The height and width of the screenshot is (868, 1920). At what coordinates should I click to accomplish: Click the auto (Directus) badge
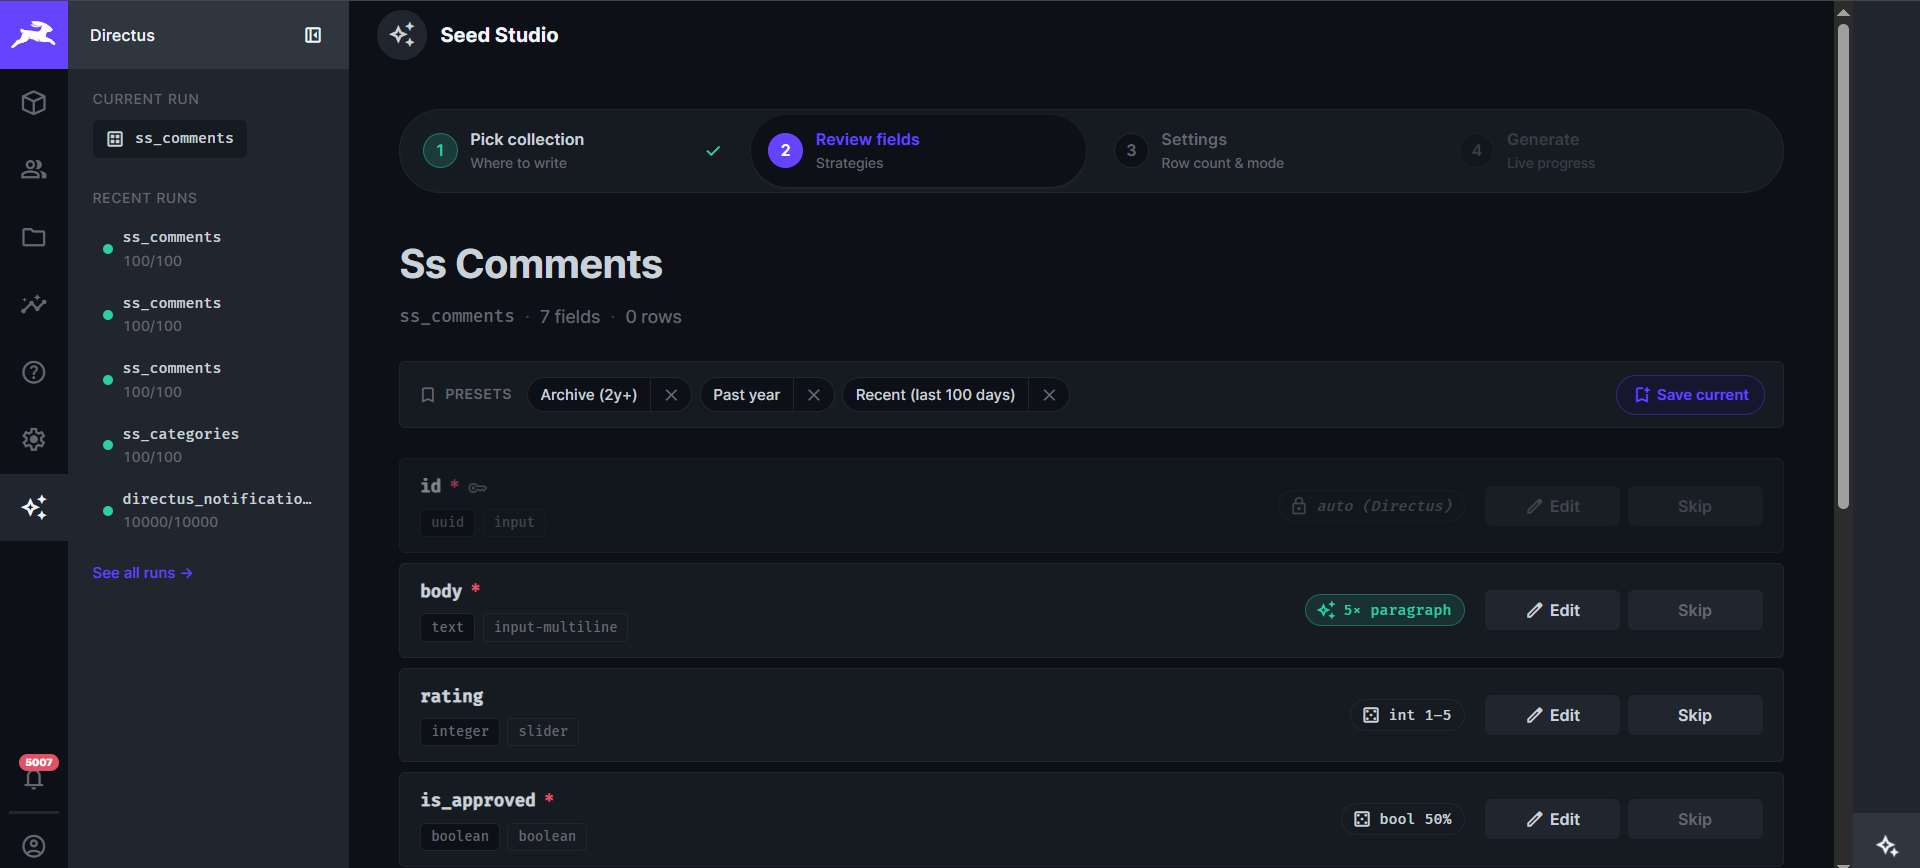coord(1371,506)
